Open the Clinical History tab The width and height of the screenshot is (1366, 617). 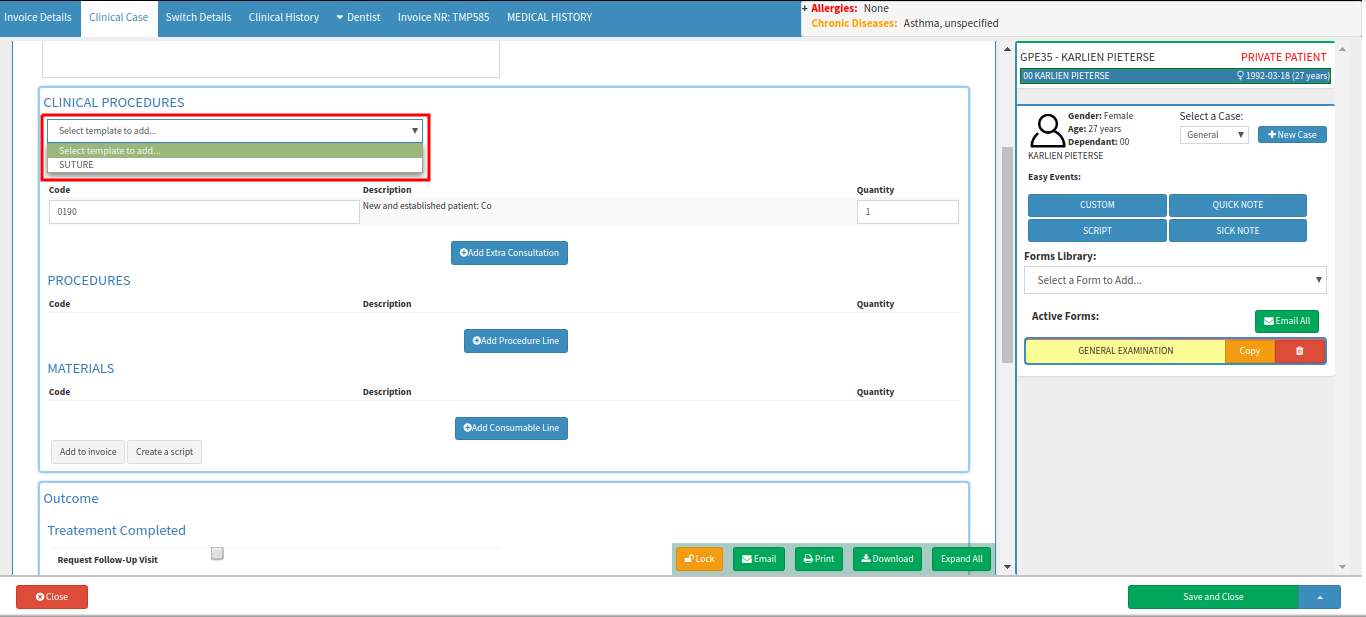click(284, 18)
